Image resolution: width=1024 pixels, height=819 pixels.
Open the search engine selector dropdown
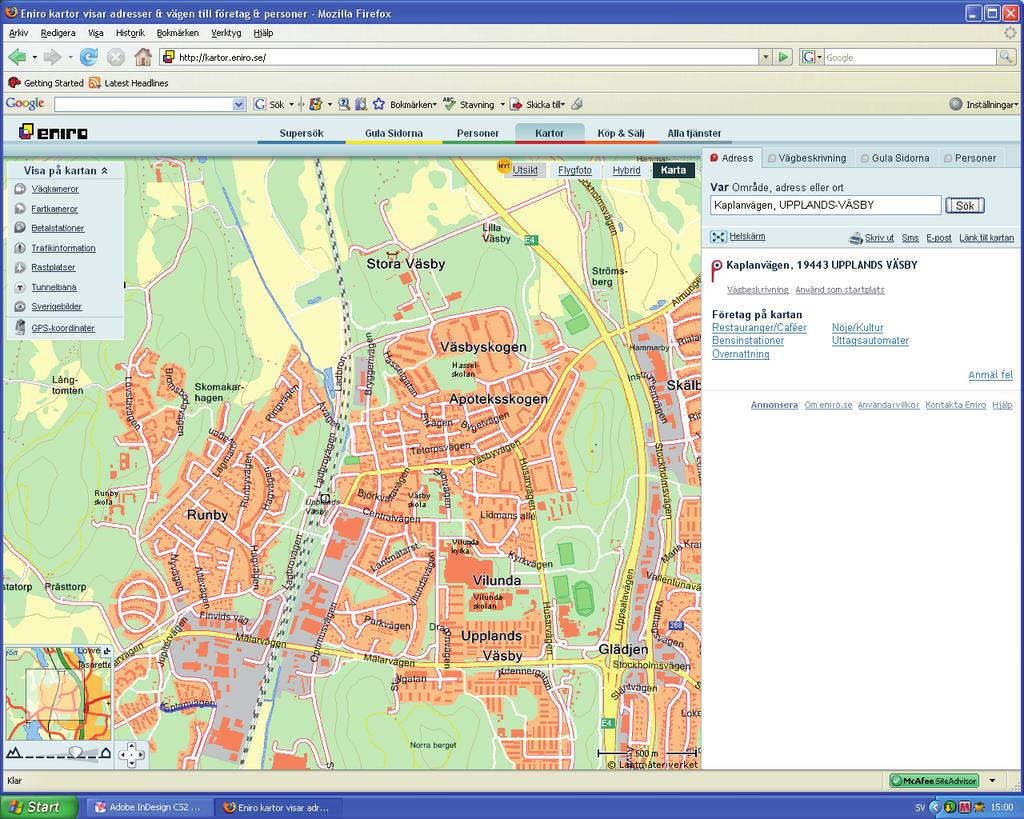click(x=811, y=57)
